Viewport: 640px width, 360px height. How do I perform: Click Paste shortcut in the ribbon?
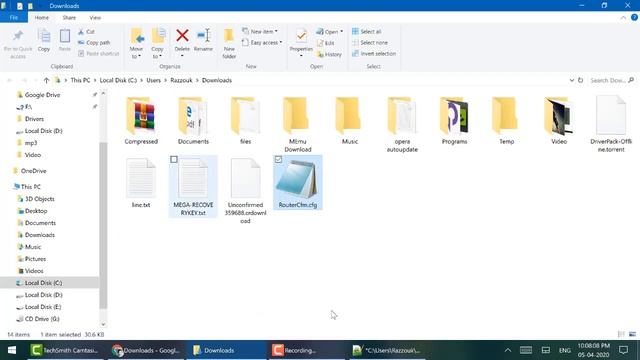click(98, 53)
